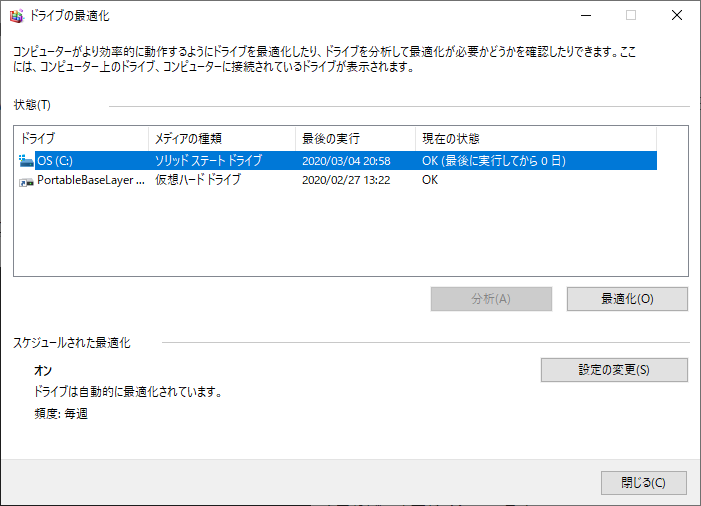Click the 2020/02/27 13:22 last run cell

click(x=346, y=180)
